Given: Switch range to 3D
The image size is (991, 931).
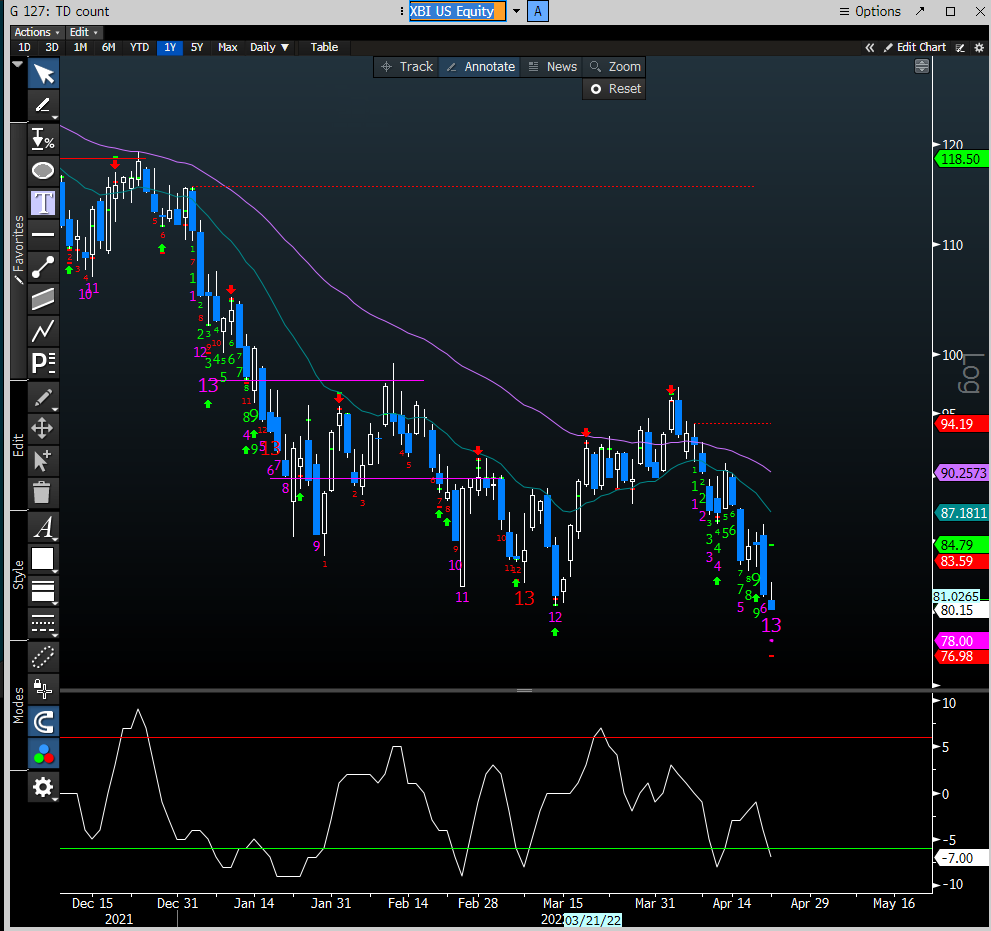Looking at the screenshot, I should coord(52,47).
